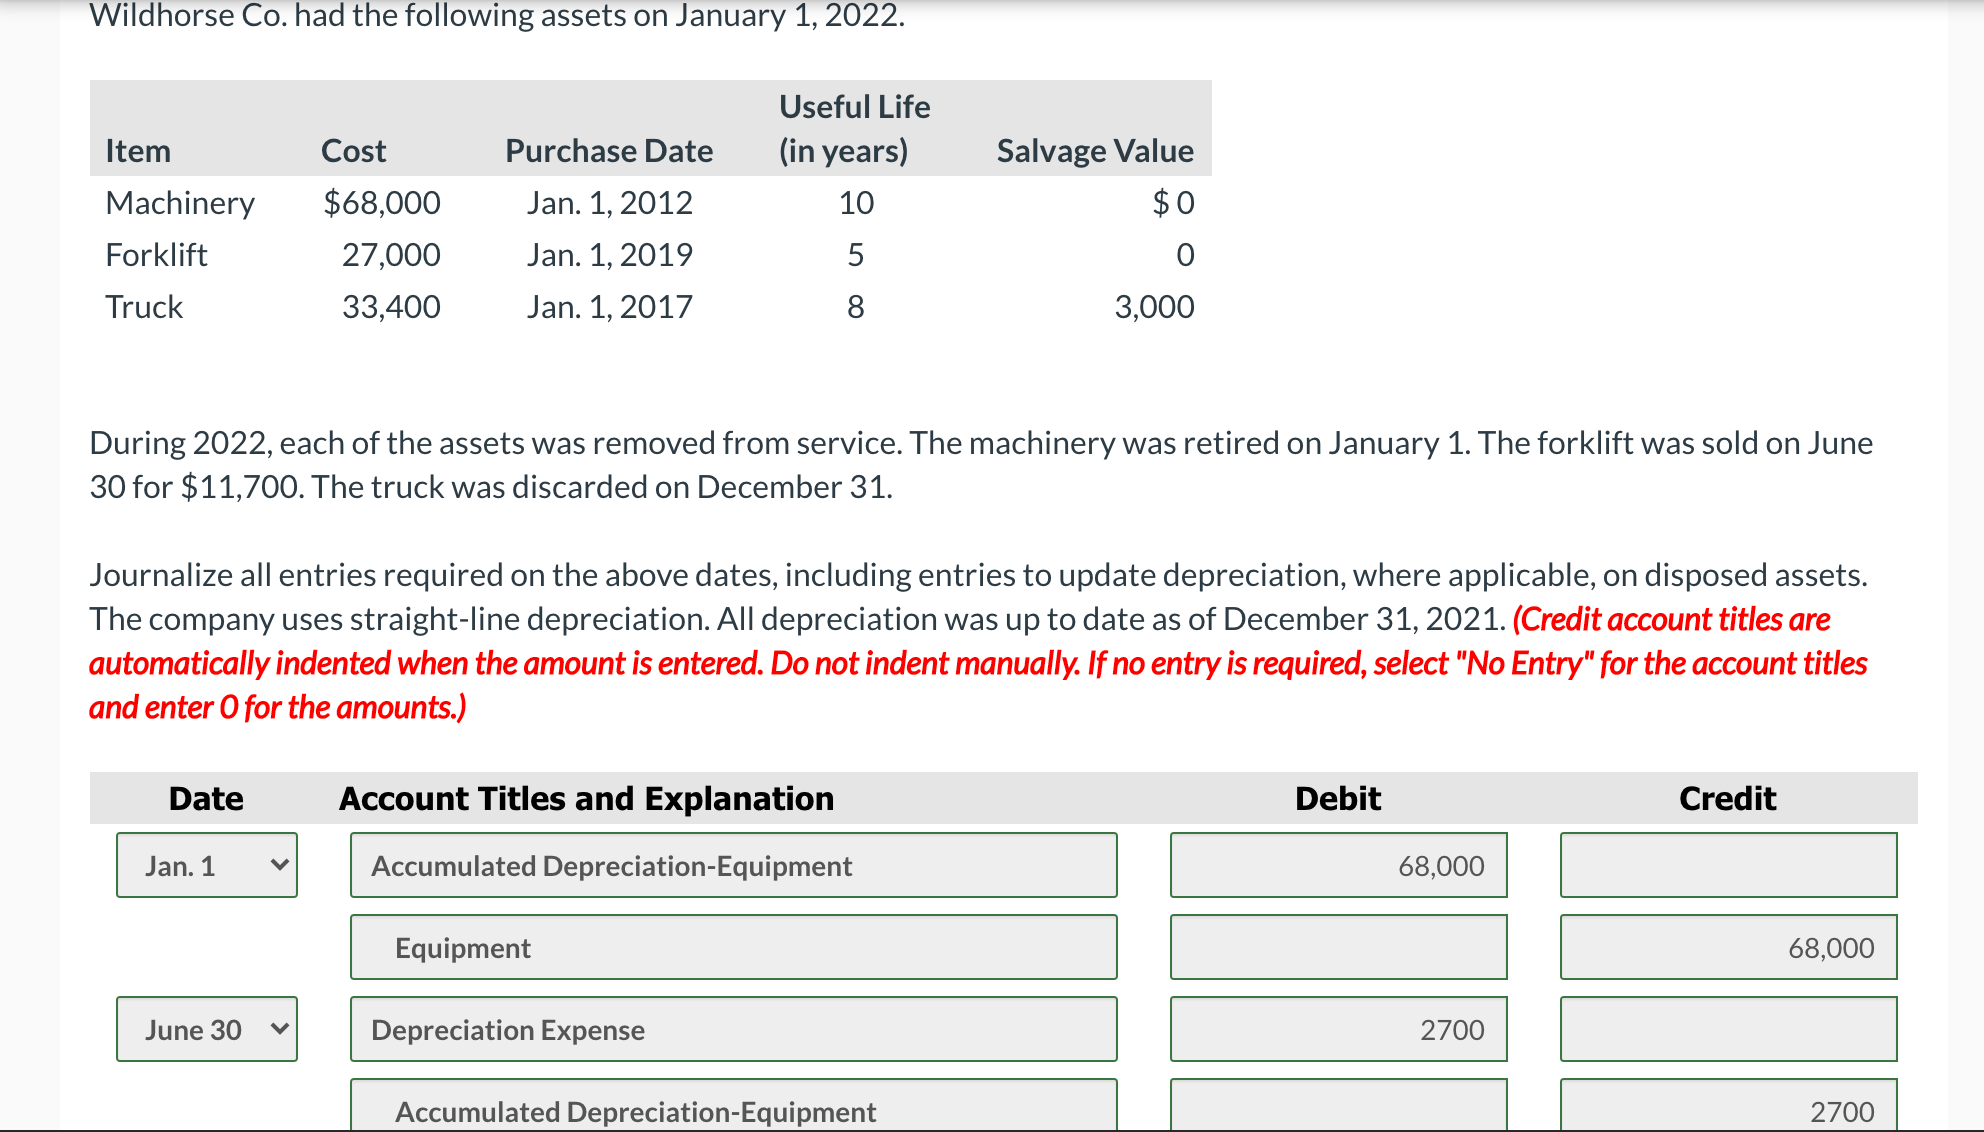Click the empty debit field of the last journal line
This screenshot has width=1984, height=1132.
tap(1338, 1108)
